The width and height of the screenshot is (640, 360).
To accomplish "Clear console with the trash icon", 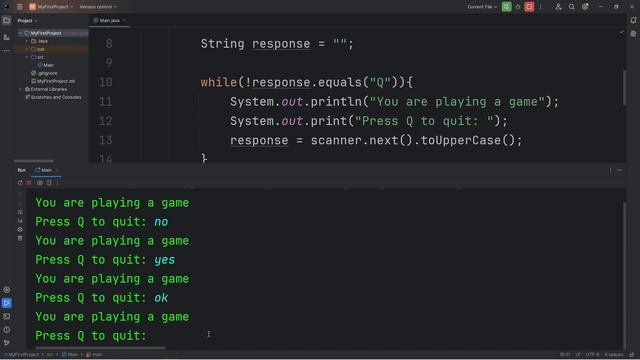I will (x=20, y=238).
